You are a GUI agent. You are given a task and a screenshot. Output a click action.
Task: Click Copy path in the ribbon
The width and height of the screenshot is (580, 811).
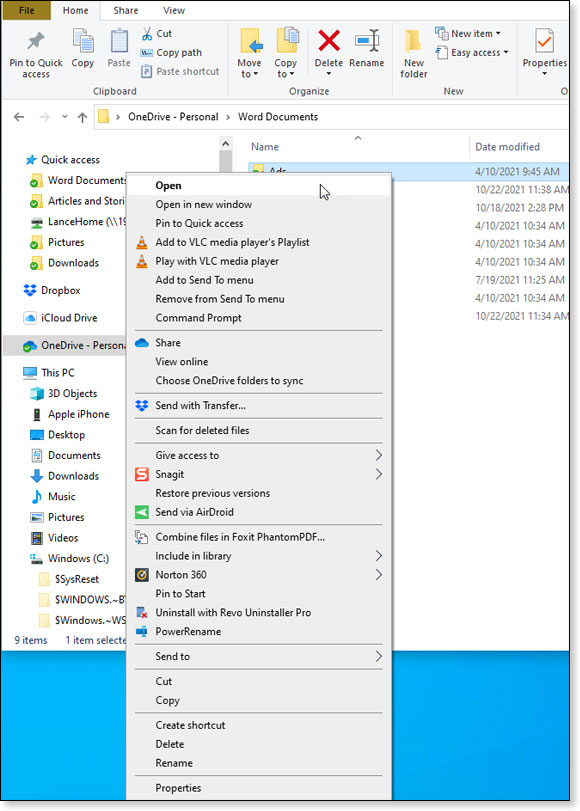(171, 53)
